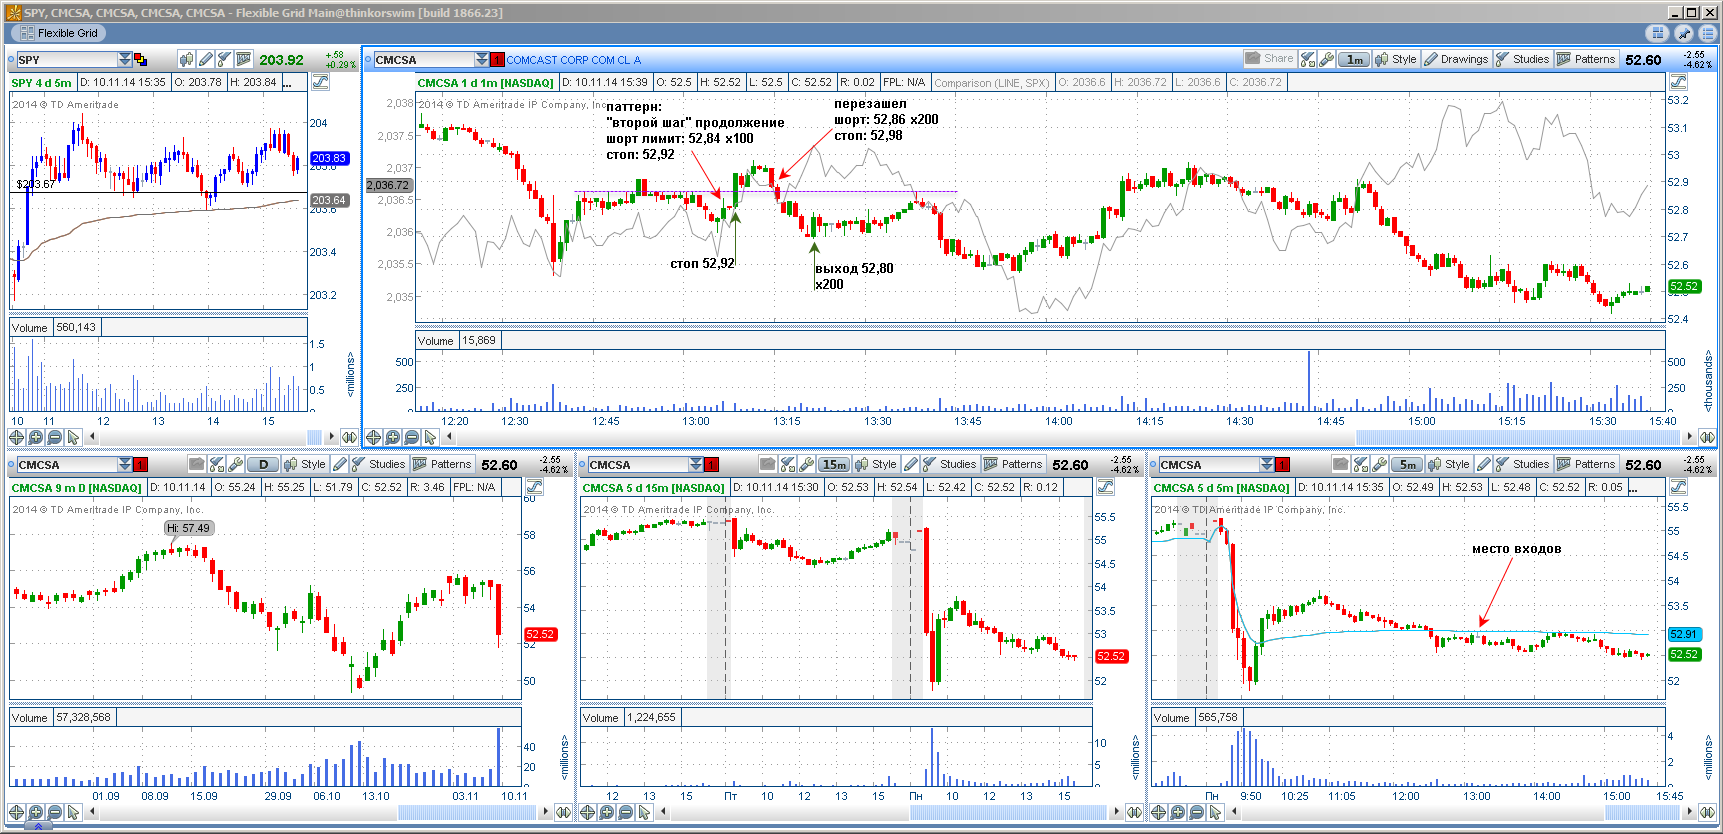Open the 15m timeframe selector
Screen dimensions: 1723x834
click(834, 465)
